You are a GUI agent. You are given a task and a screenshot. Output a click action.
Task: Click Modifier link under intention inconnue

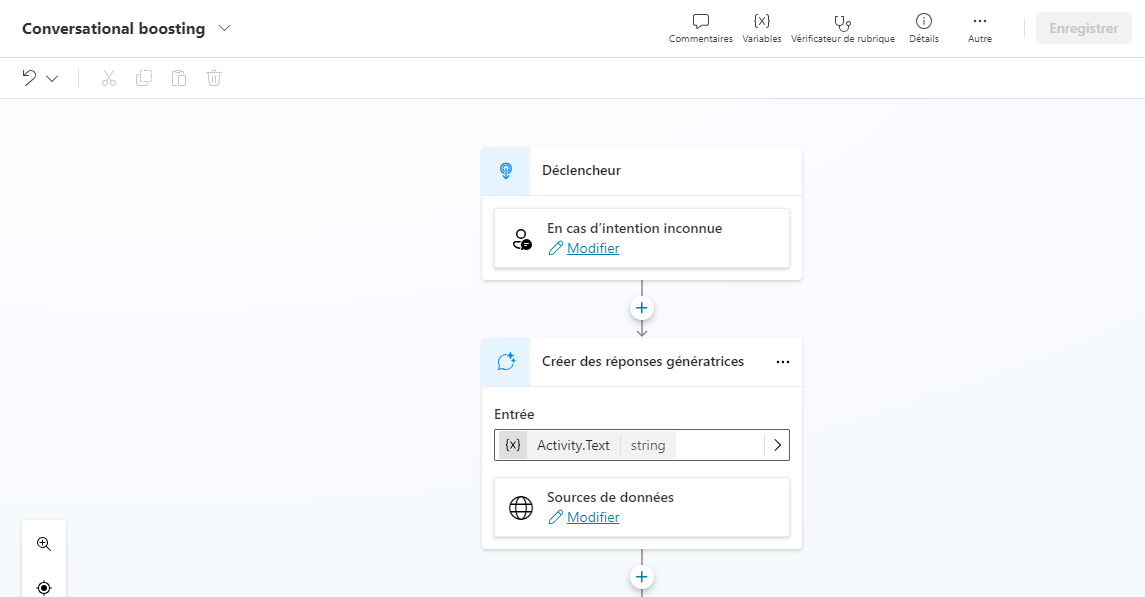593,248
